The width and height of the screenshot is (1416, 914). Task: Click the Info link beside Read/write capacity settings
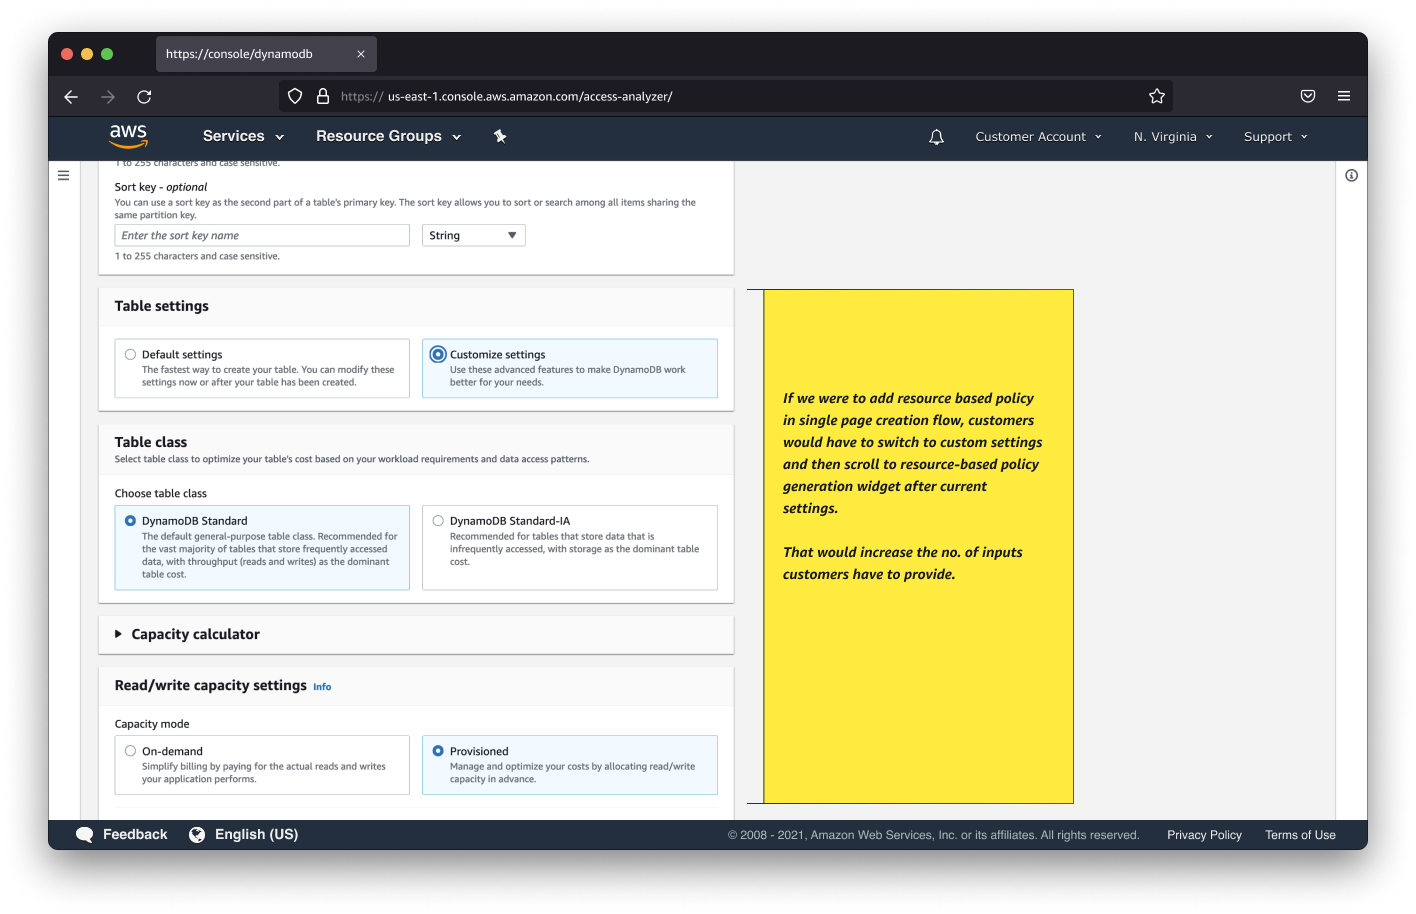click(322, 687)
